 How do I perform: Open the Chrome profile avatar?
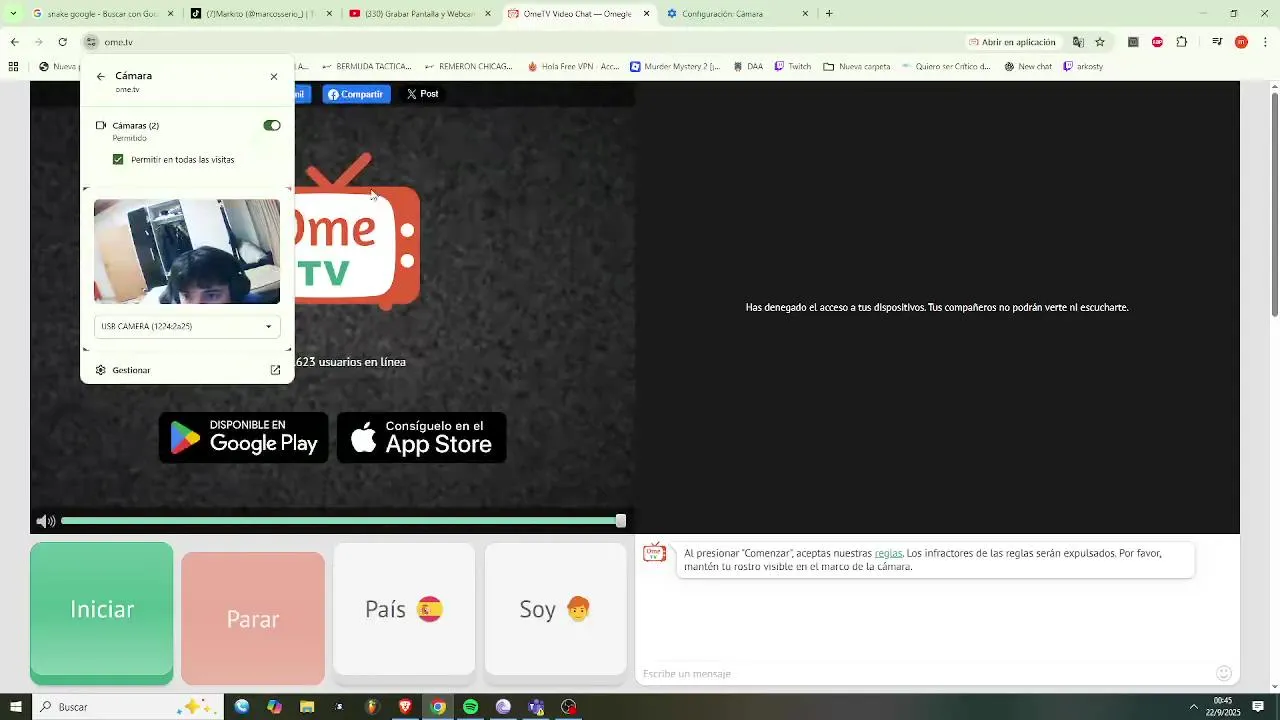click(x=1241, y=42)
